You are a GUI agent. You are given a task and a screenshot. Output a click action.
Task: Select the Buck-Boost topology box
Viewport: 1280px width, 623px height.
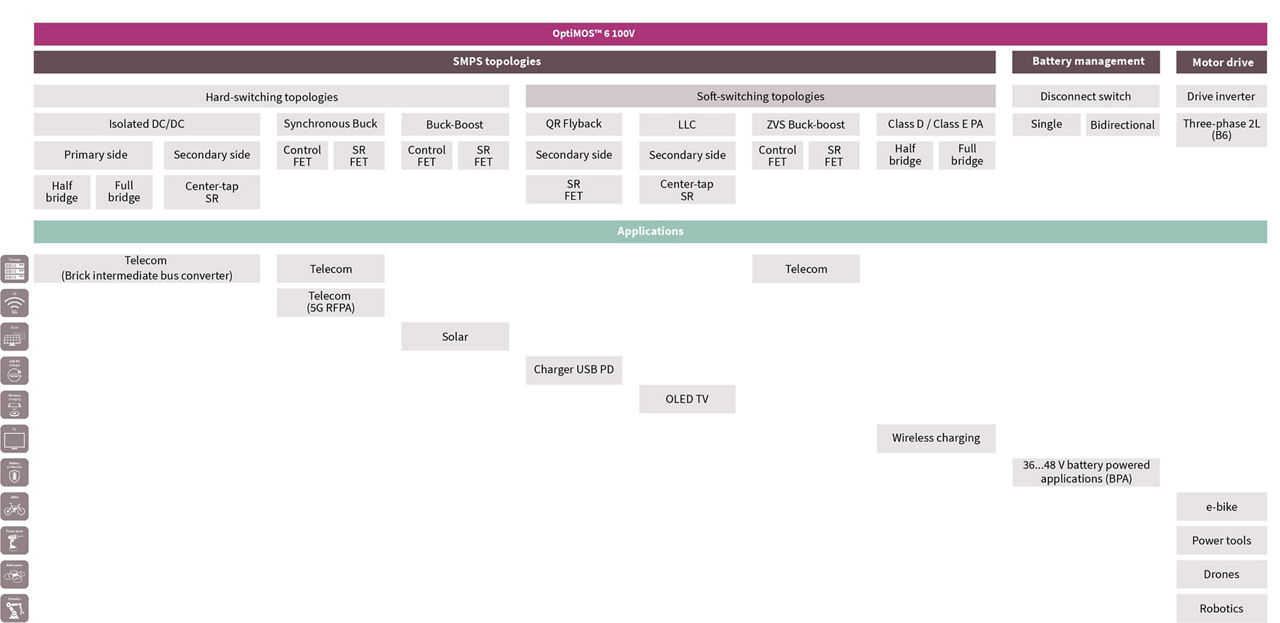click(455, 125)
